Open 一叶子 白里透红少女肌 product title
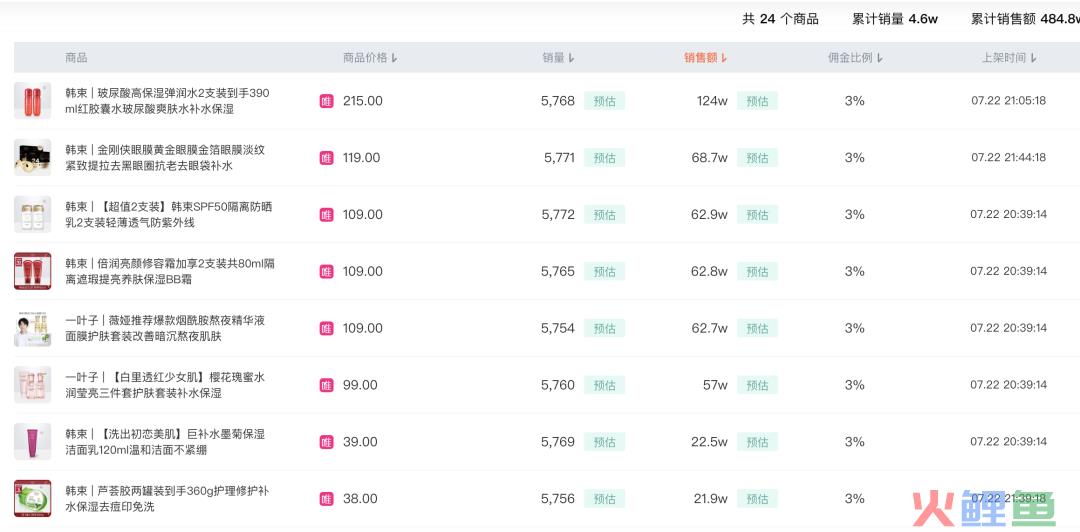1080x532 pixels. tap(165, 385)
